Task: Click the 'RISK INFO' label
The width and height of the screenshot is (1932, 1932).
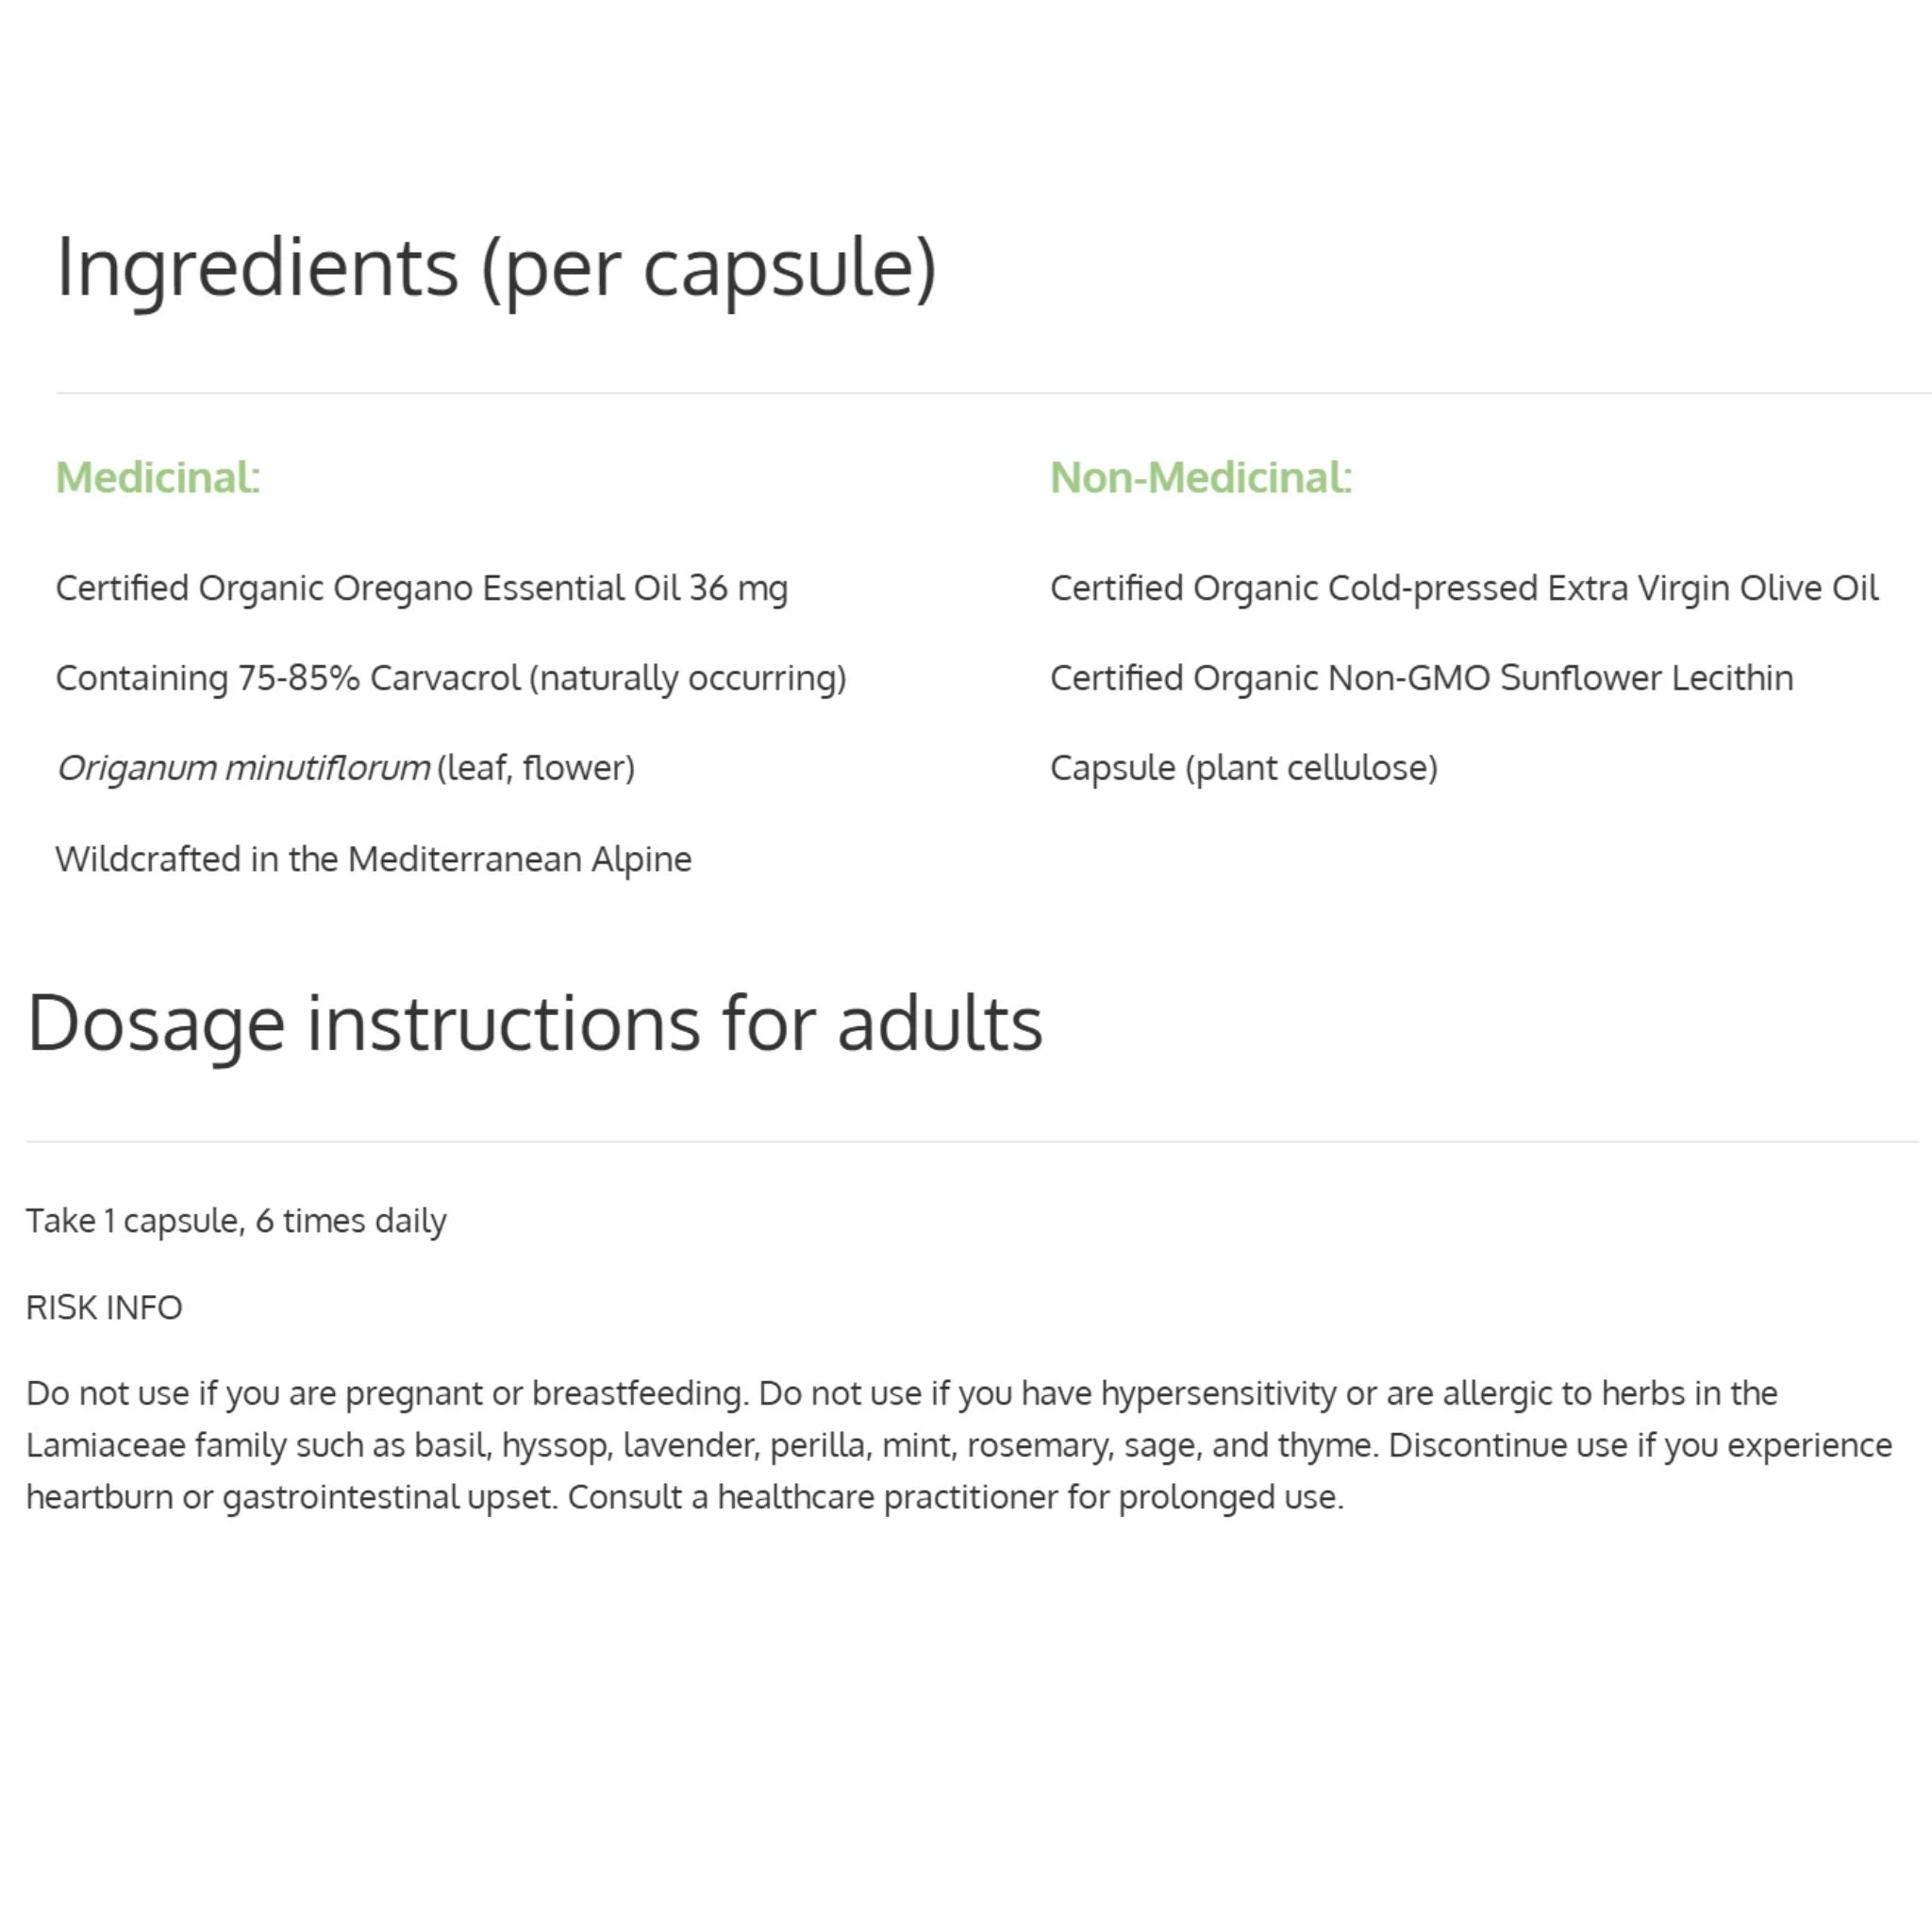Action: pyautogui.click(x=104, y=1308)
